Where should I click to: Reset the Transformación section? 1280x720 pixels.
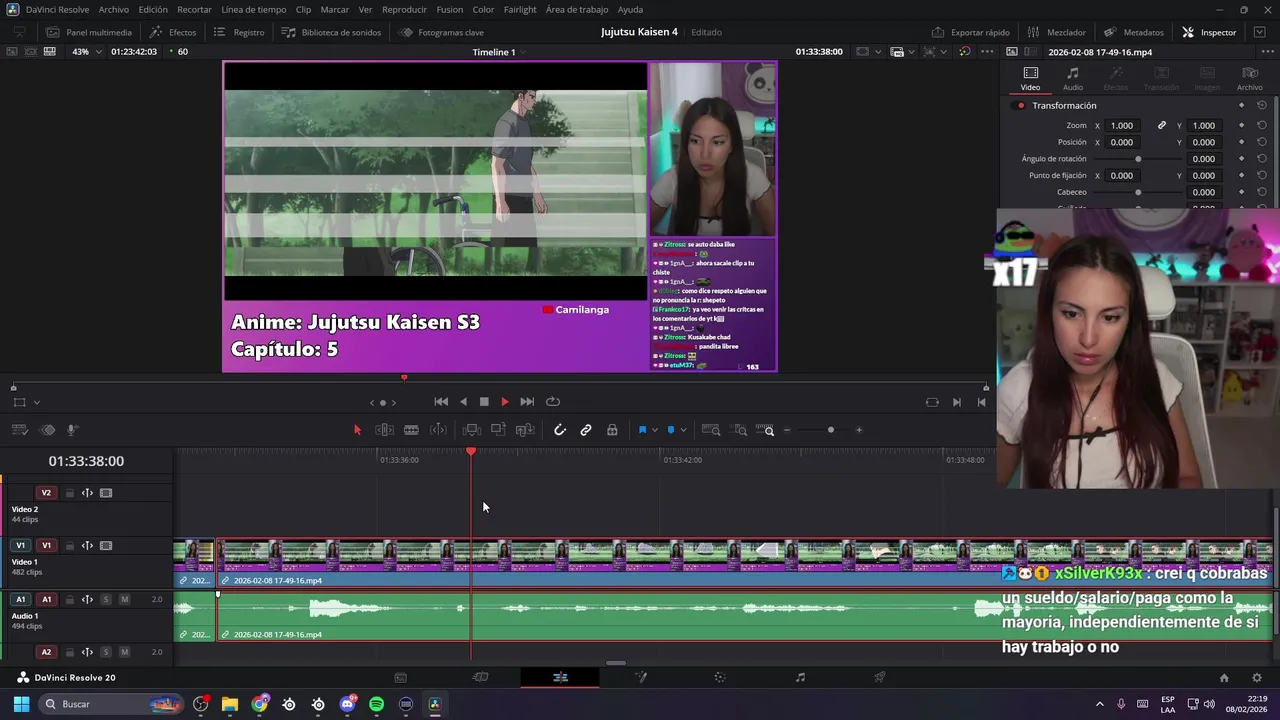1262,105
